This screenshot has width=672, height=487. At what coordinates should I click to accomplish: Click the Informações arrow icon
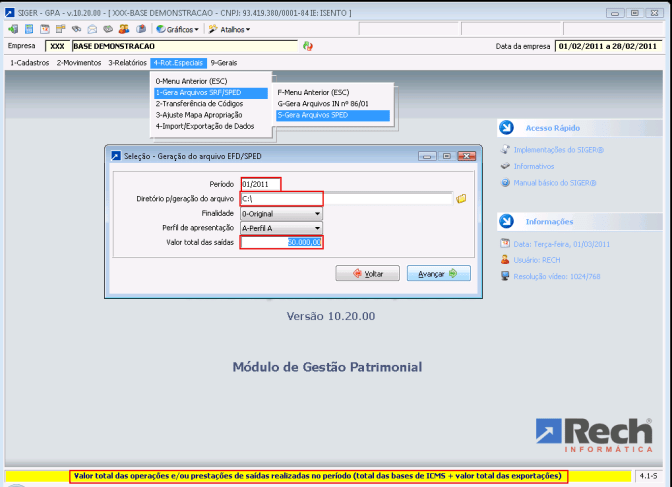tap(507, 221)
